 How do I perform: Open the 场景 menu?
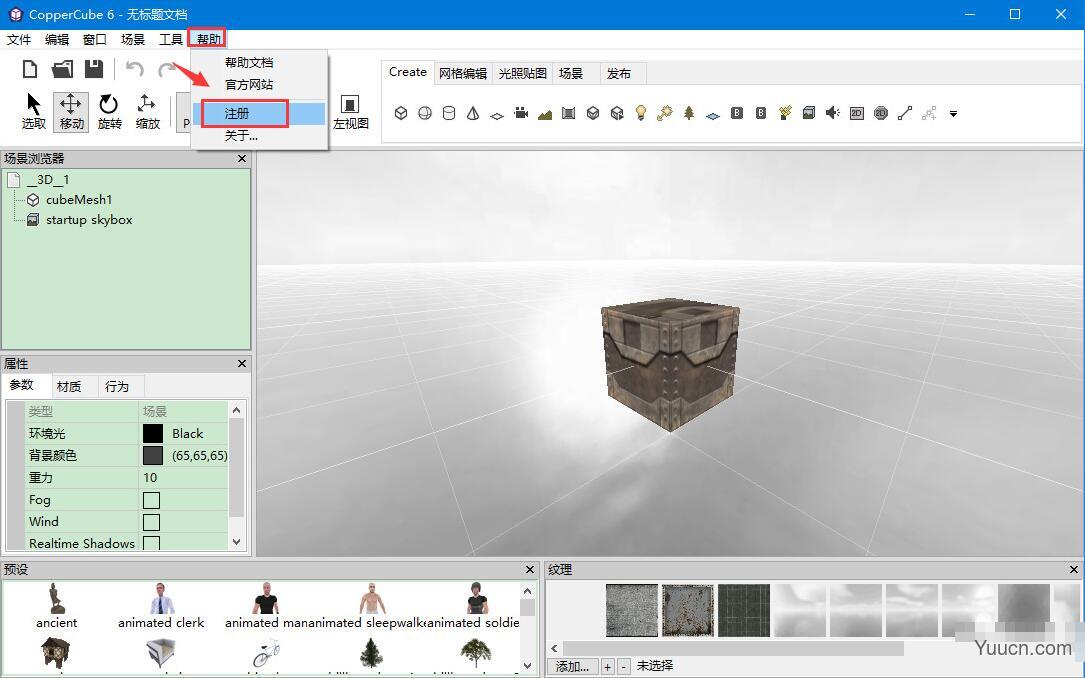132,39
